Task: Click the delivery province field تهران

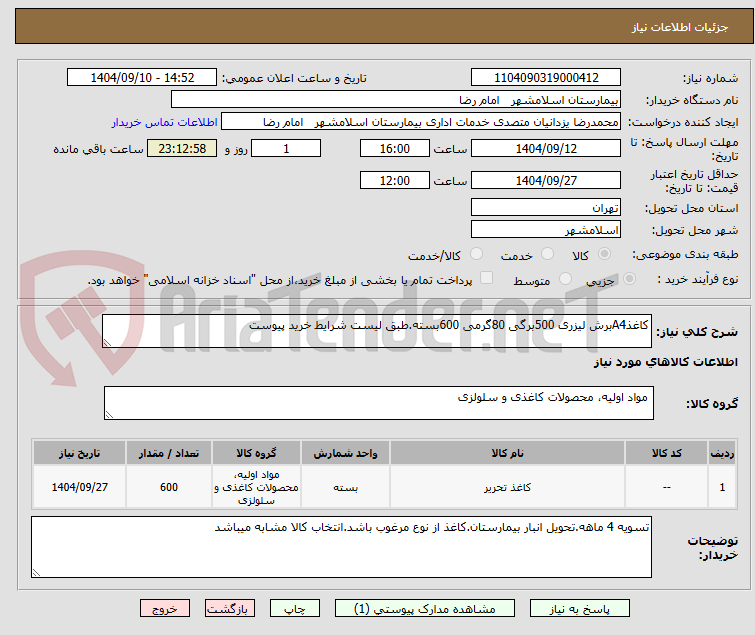Action: pyautogui.click(x=546, y=207)
